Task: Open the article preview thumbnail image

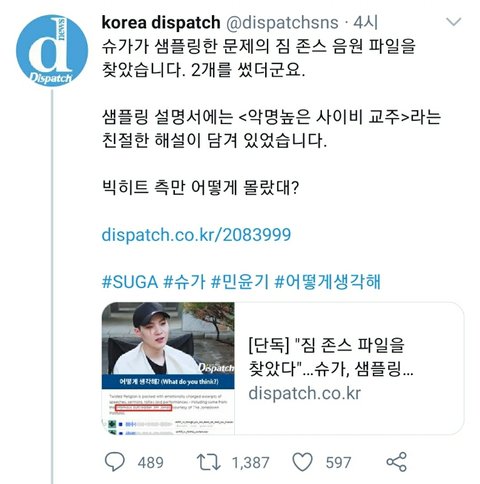Action: tap(168, 368)
